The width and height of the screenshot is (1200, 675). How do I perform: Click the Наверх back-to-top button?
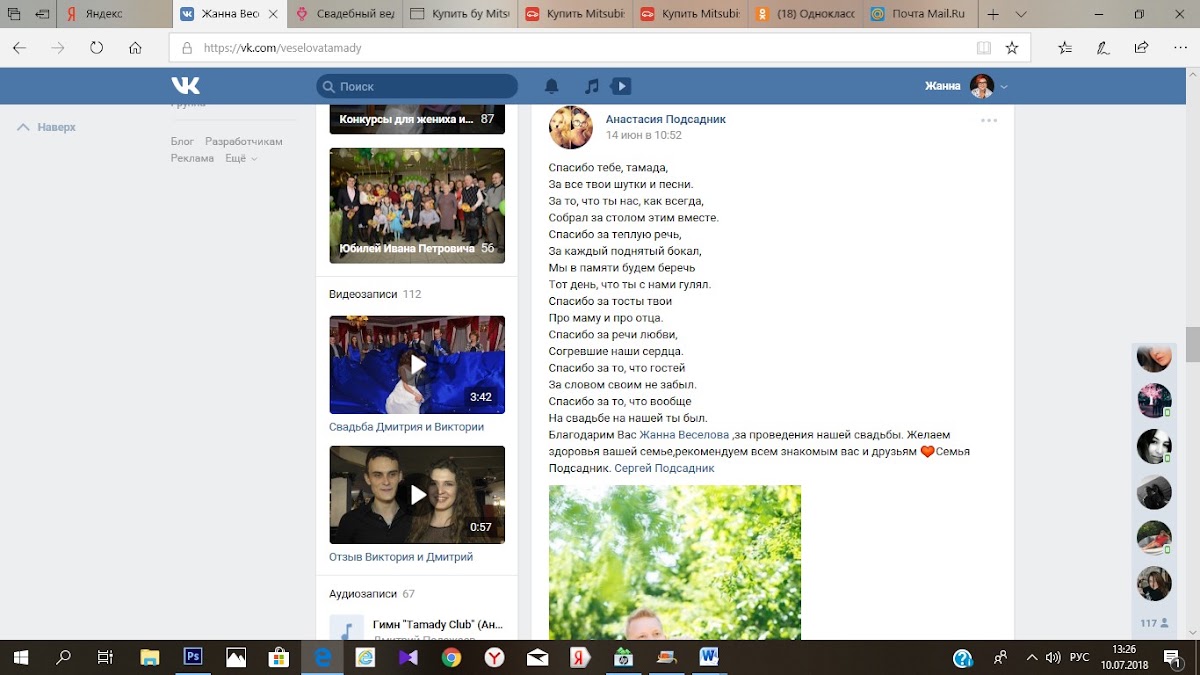point(47,127)
